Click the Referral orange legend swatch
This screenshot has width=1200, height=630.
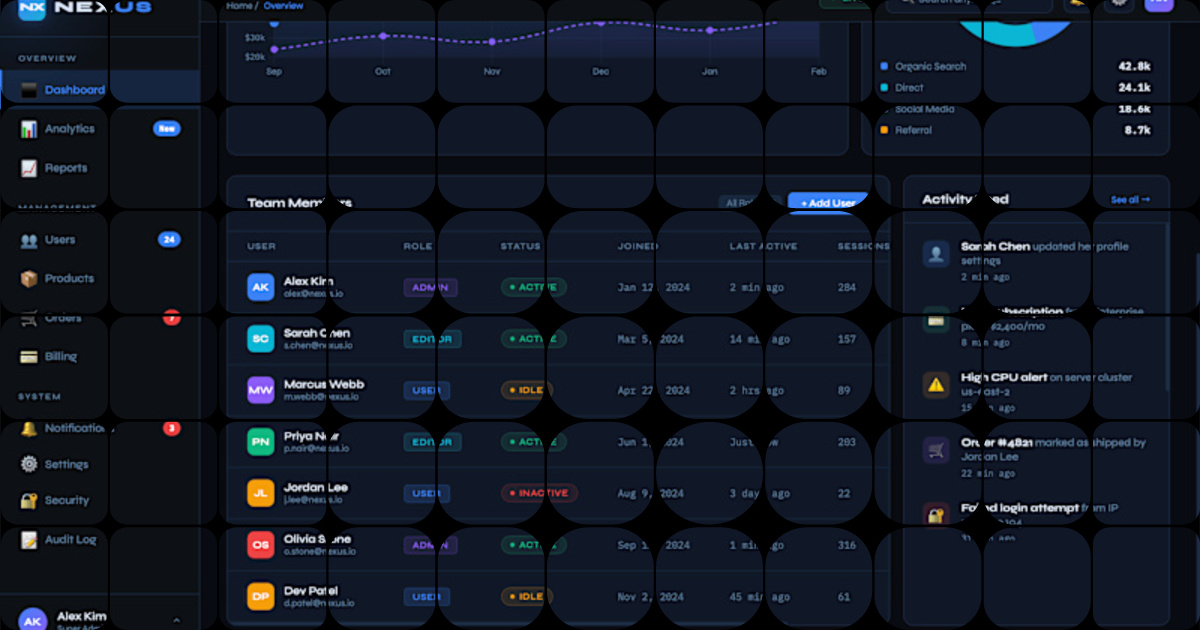coord(884,130)
